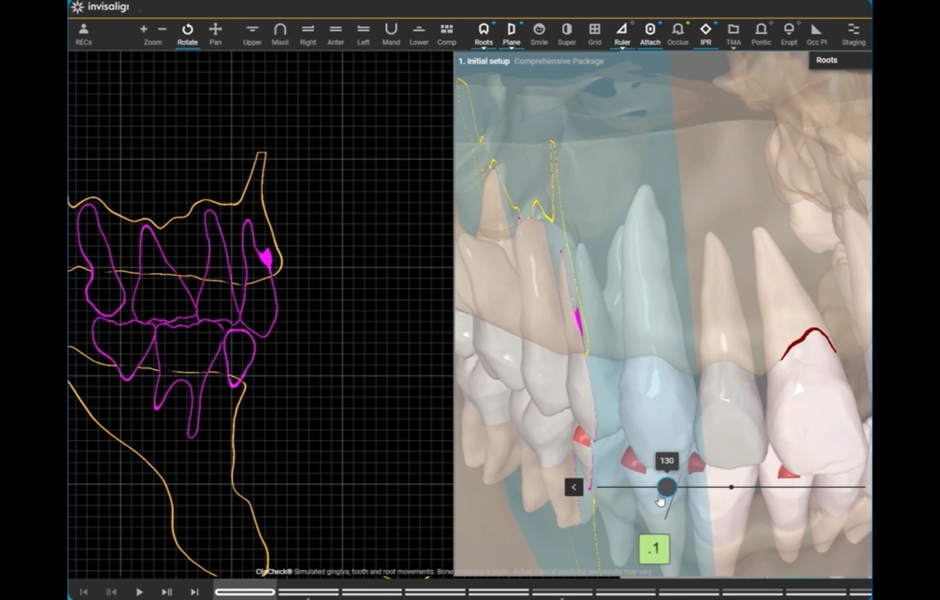Toggle Attach attachments visibility
This screenshot has width=940, height=600.
(x=650, y=34)
